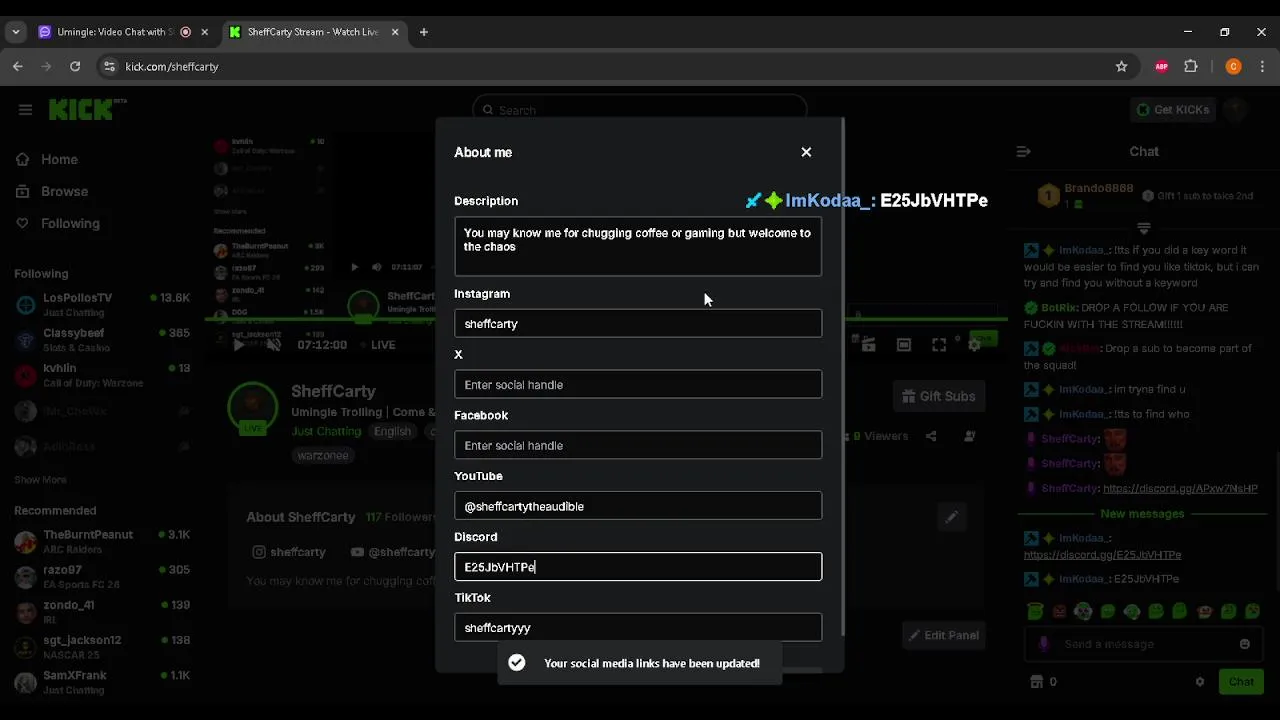Click the share icon next to Viewers

coord(931,436)
